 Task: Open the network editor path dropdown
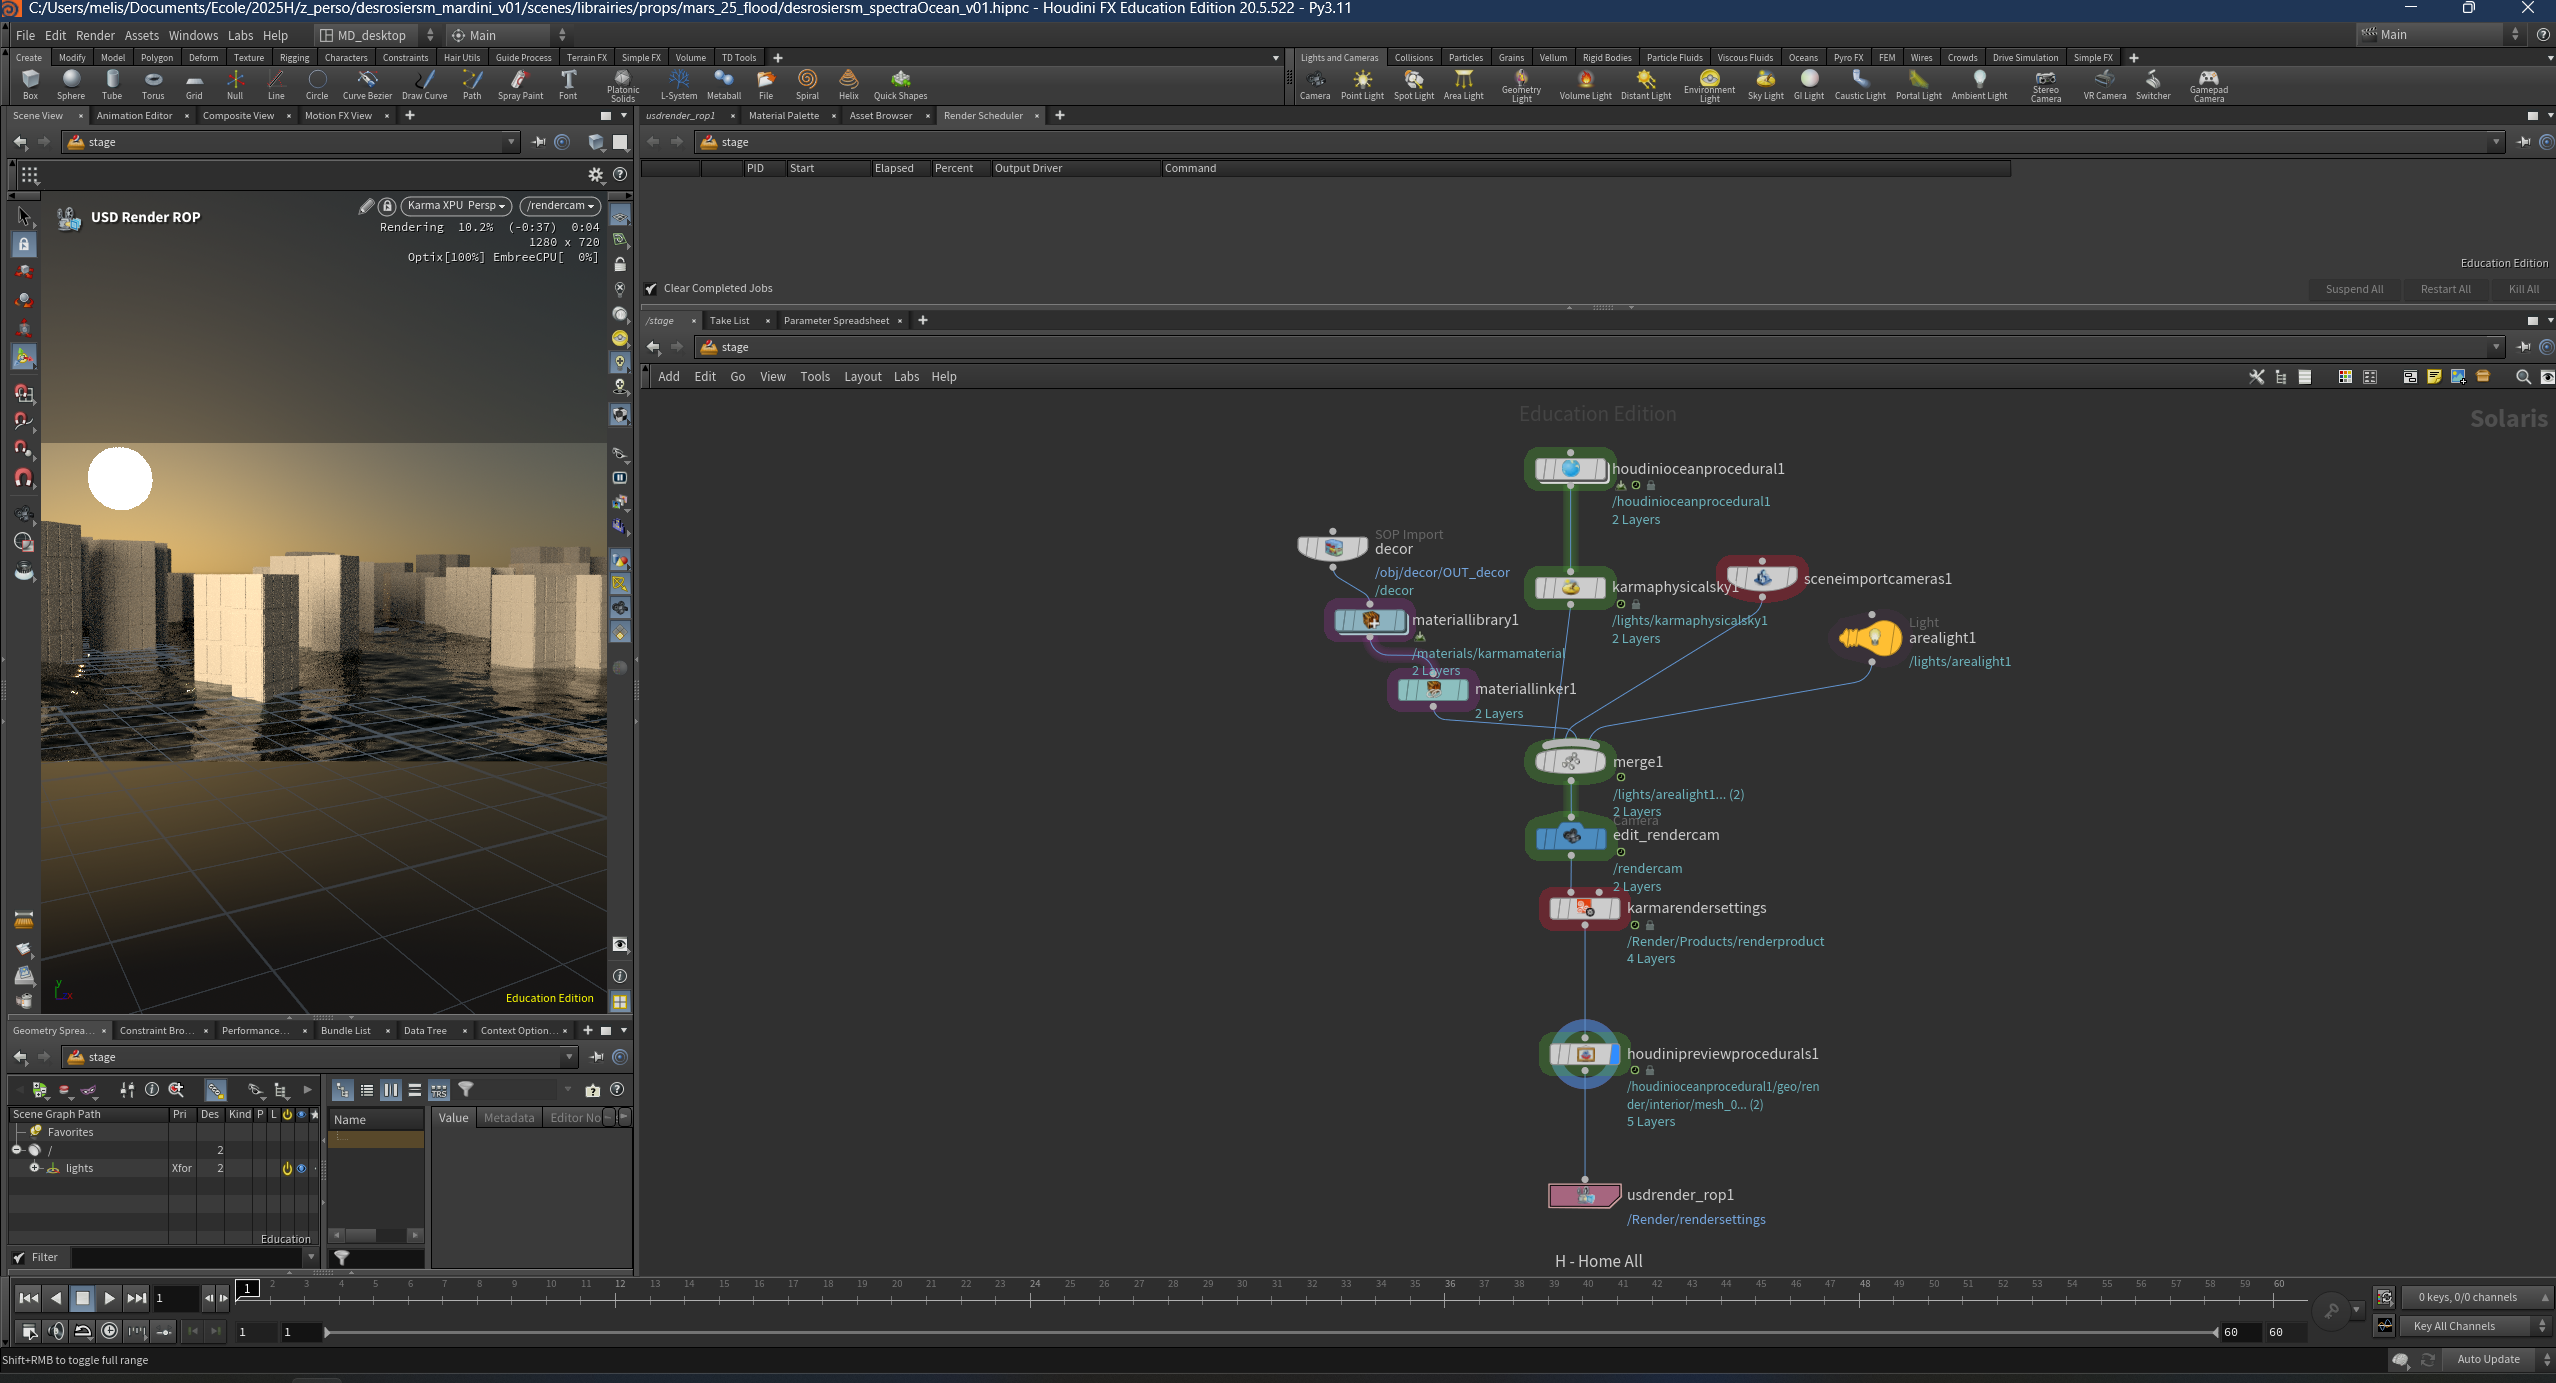[2496, 347]
